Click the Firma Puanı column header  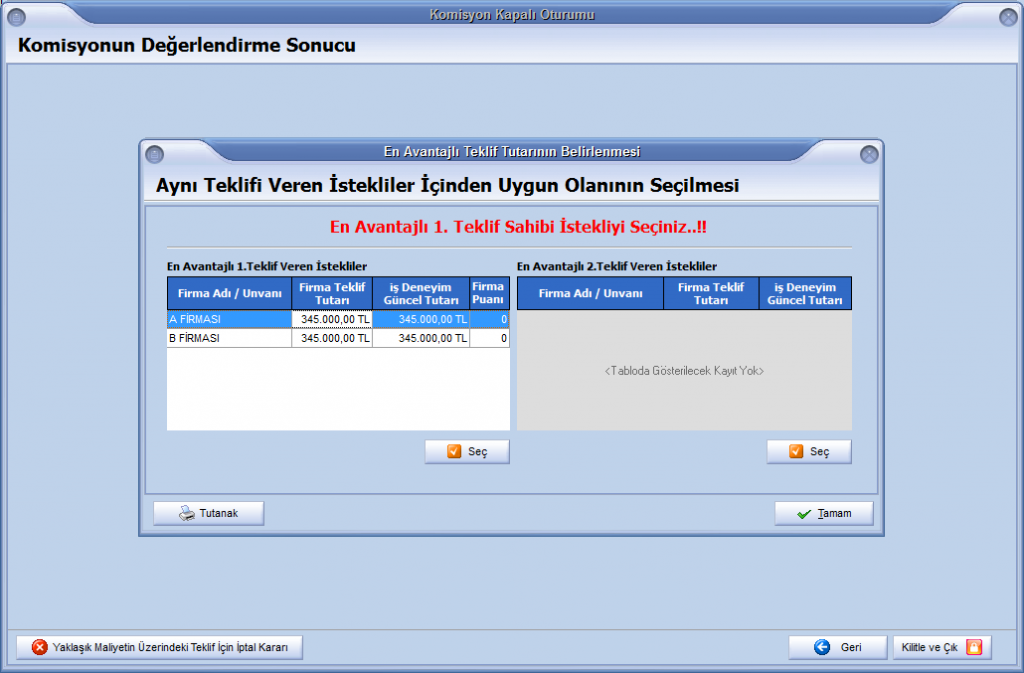pyautogui.click(x=489, y=293)
